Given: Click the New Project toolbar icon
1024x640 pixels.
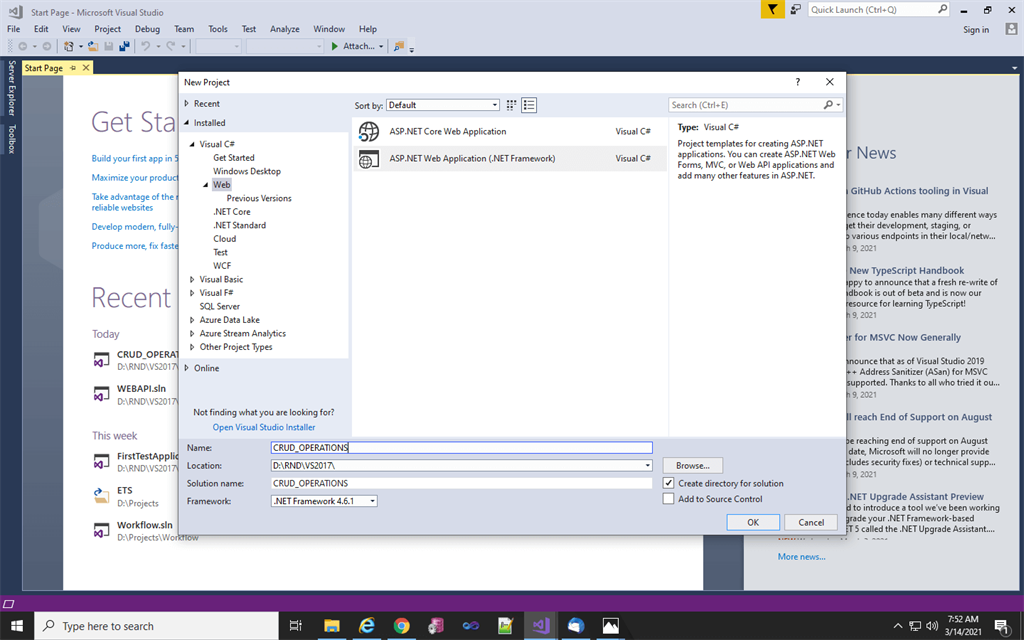Looking at the screenshot, I should [70, 46].
